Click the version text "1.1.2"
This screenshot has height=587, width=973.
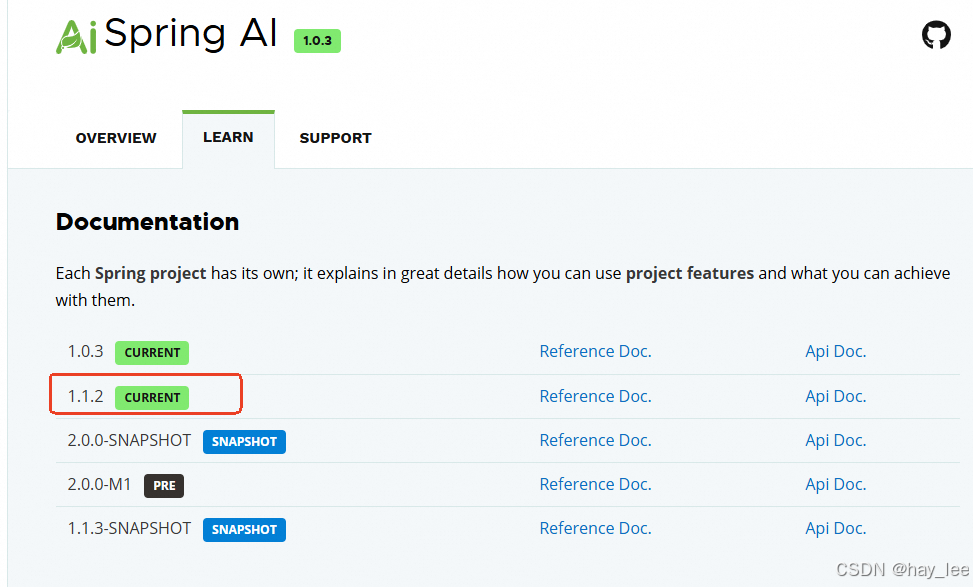pos(86,396)
